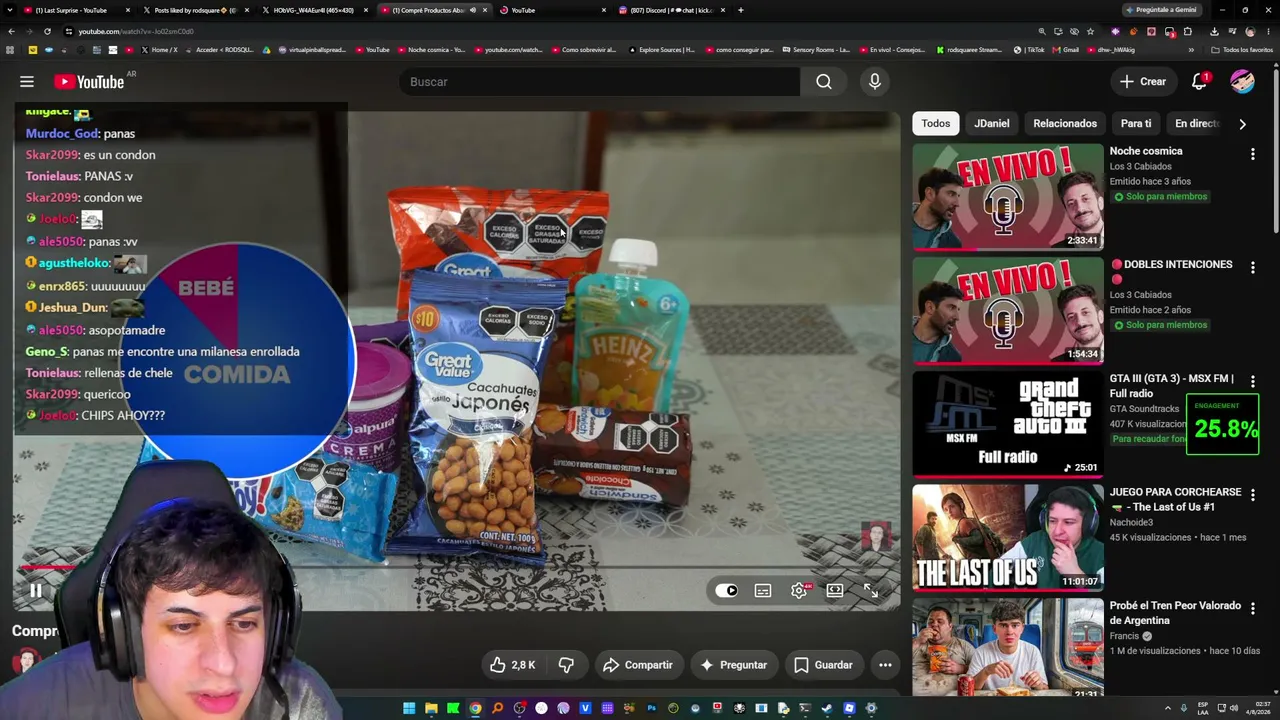Open the notifications bell
This screenshot has height=720, width=1280.
pyautogui.click(x=1199, y=82)
